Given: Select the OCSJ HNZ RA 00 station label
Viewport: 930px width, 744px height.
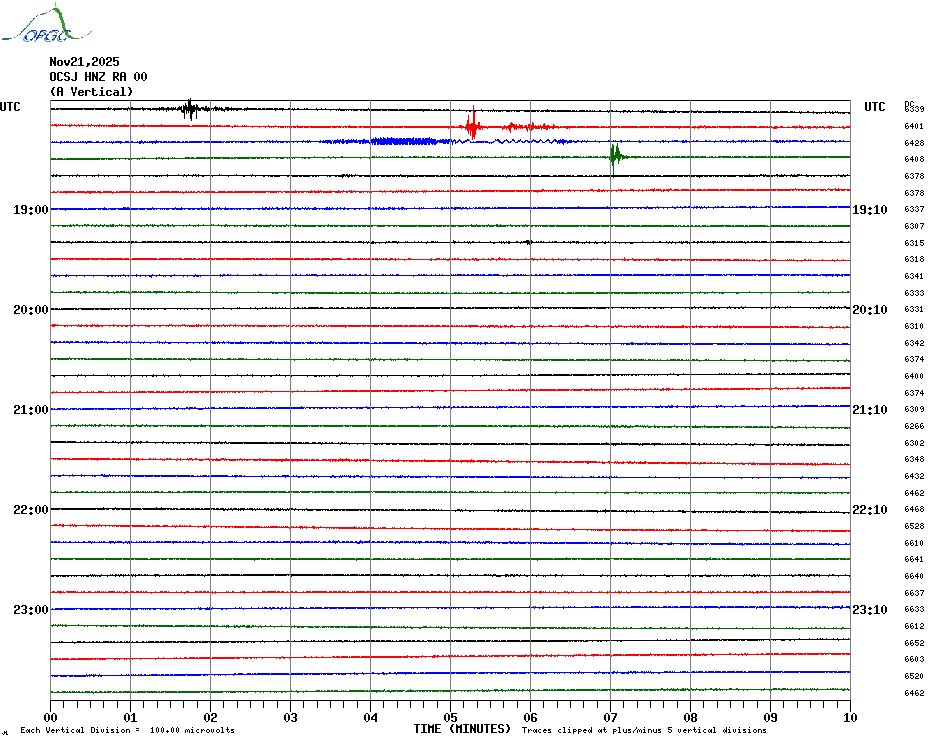Looking at the screenshot, I should point(98,77).
